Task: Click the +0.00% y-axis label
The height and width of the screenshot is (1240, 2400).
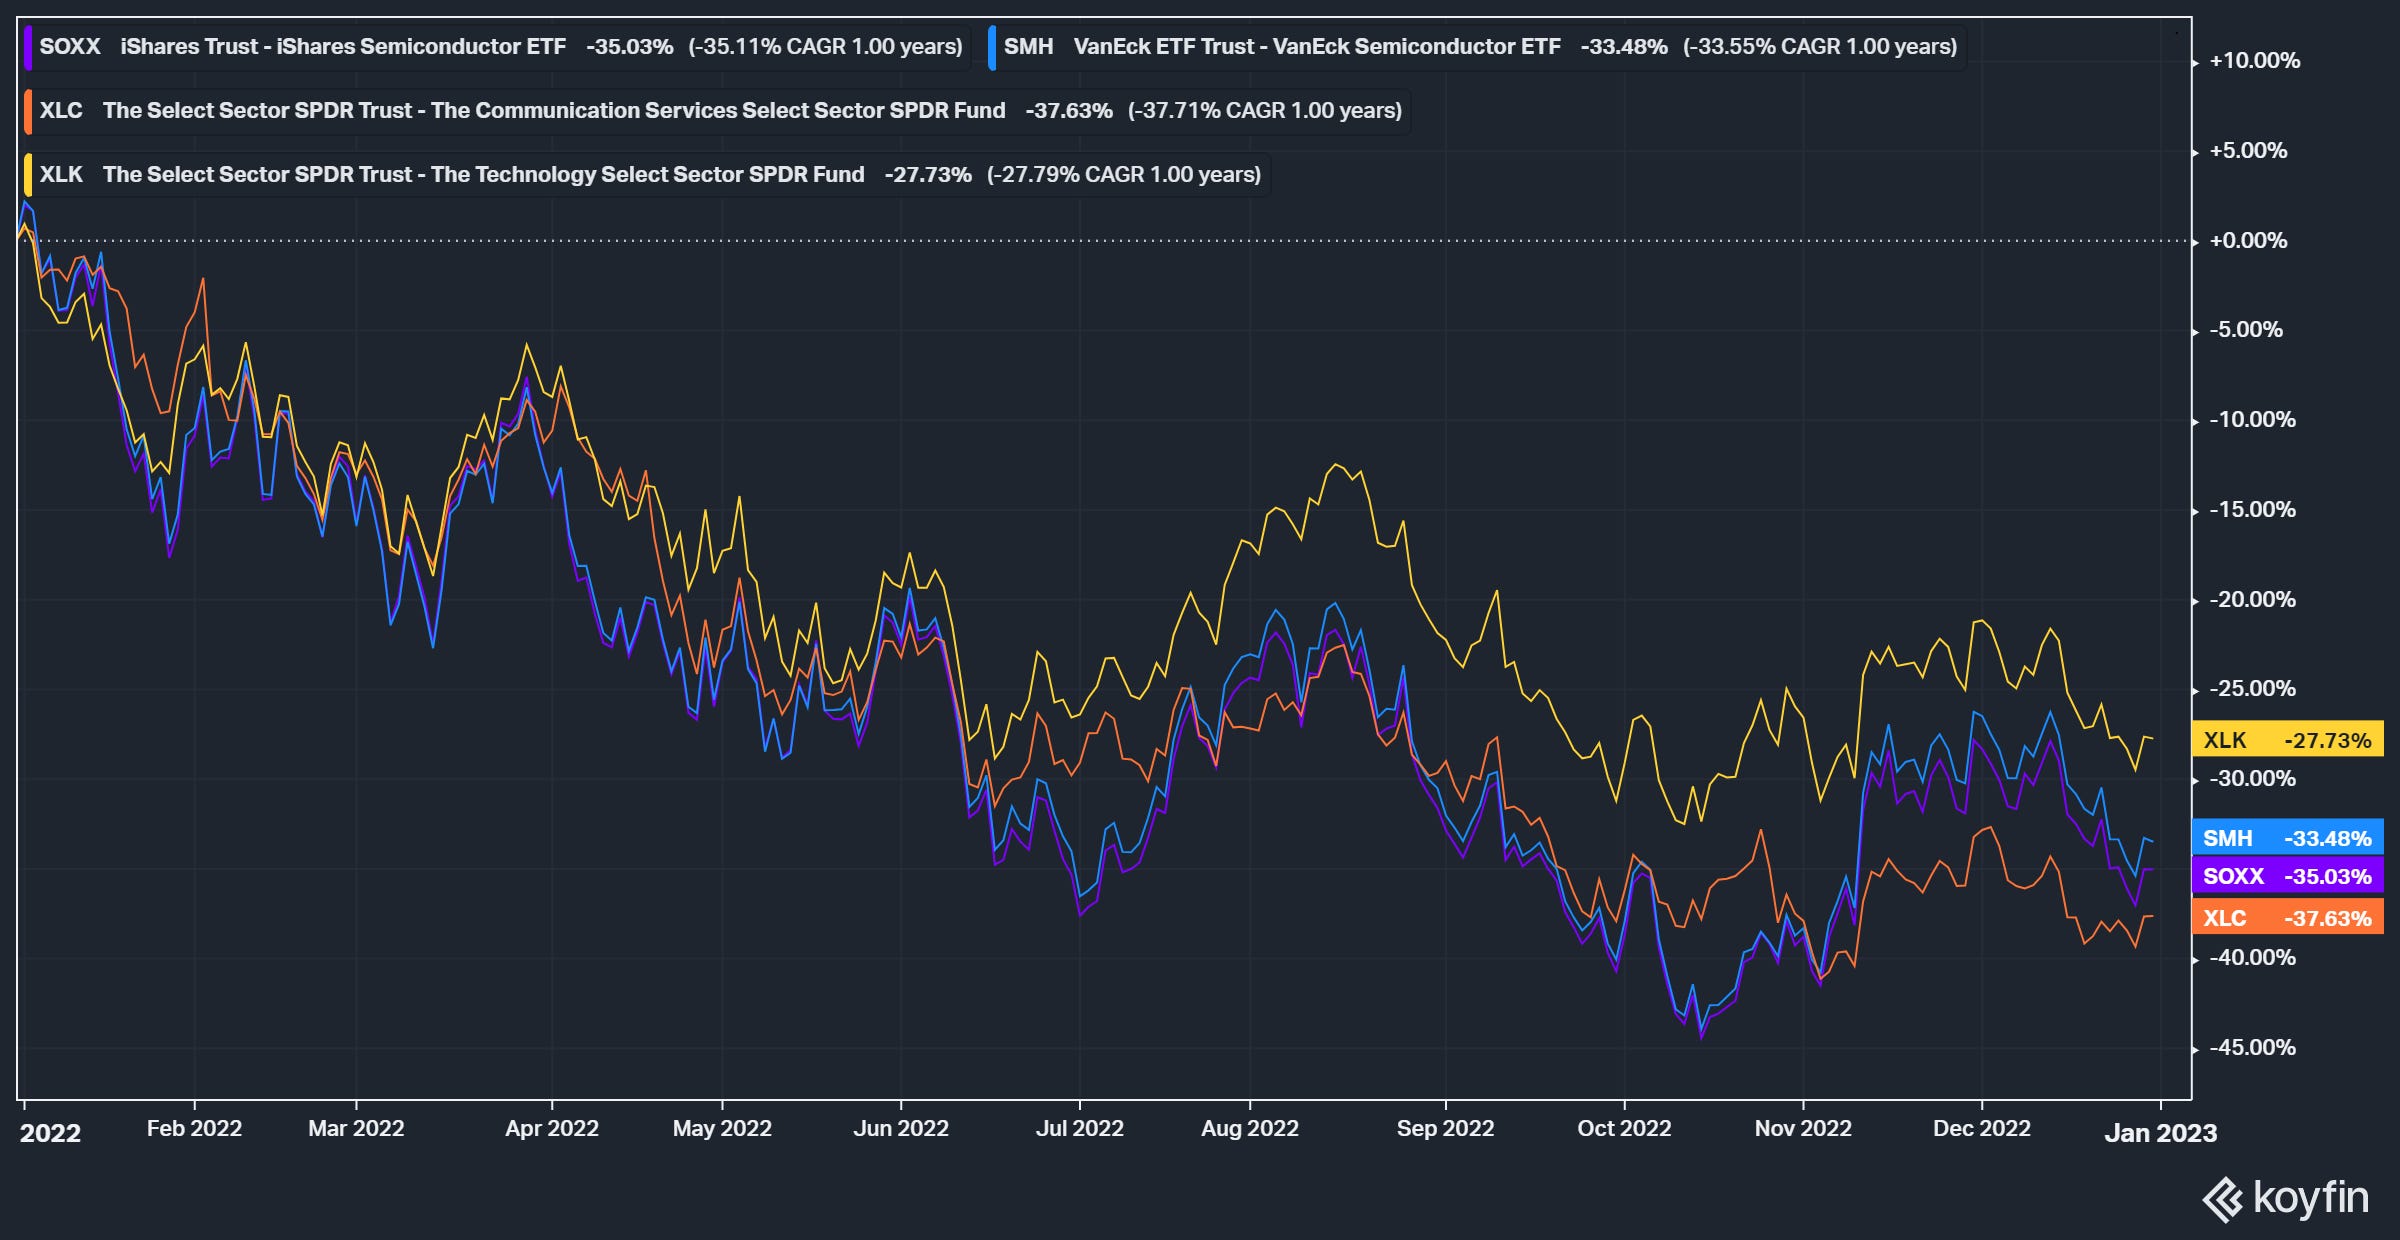Action: point(2247,241)
